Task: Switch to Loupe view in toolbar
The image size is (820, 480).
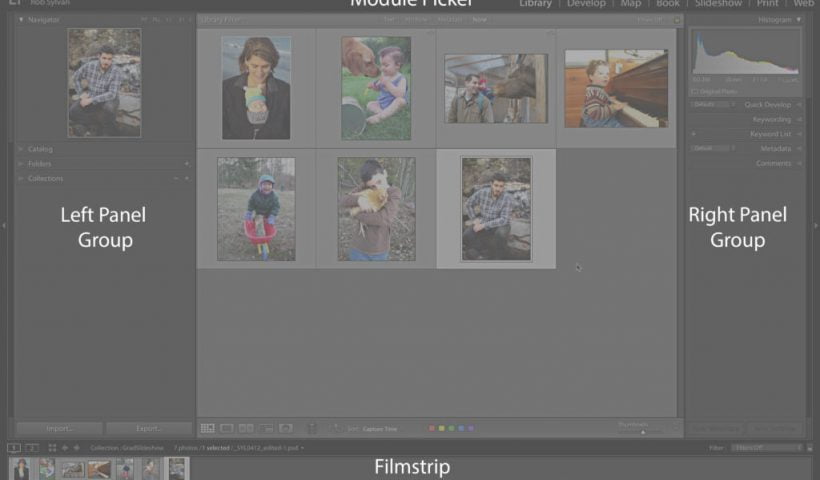Action: [x=227, y=428]
